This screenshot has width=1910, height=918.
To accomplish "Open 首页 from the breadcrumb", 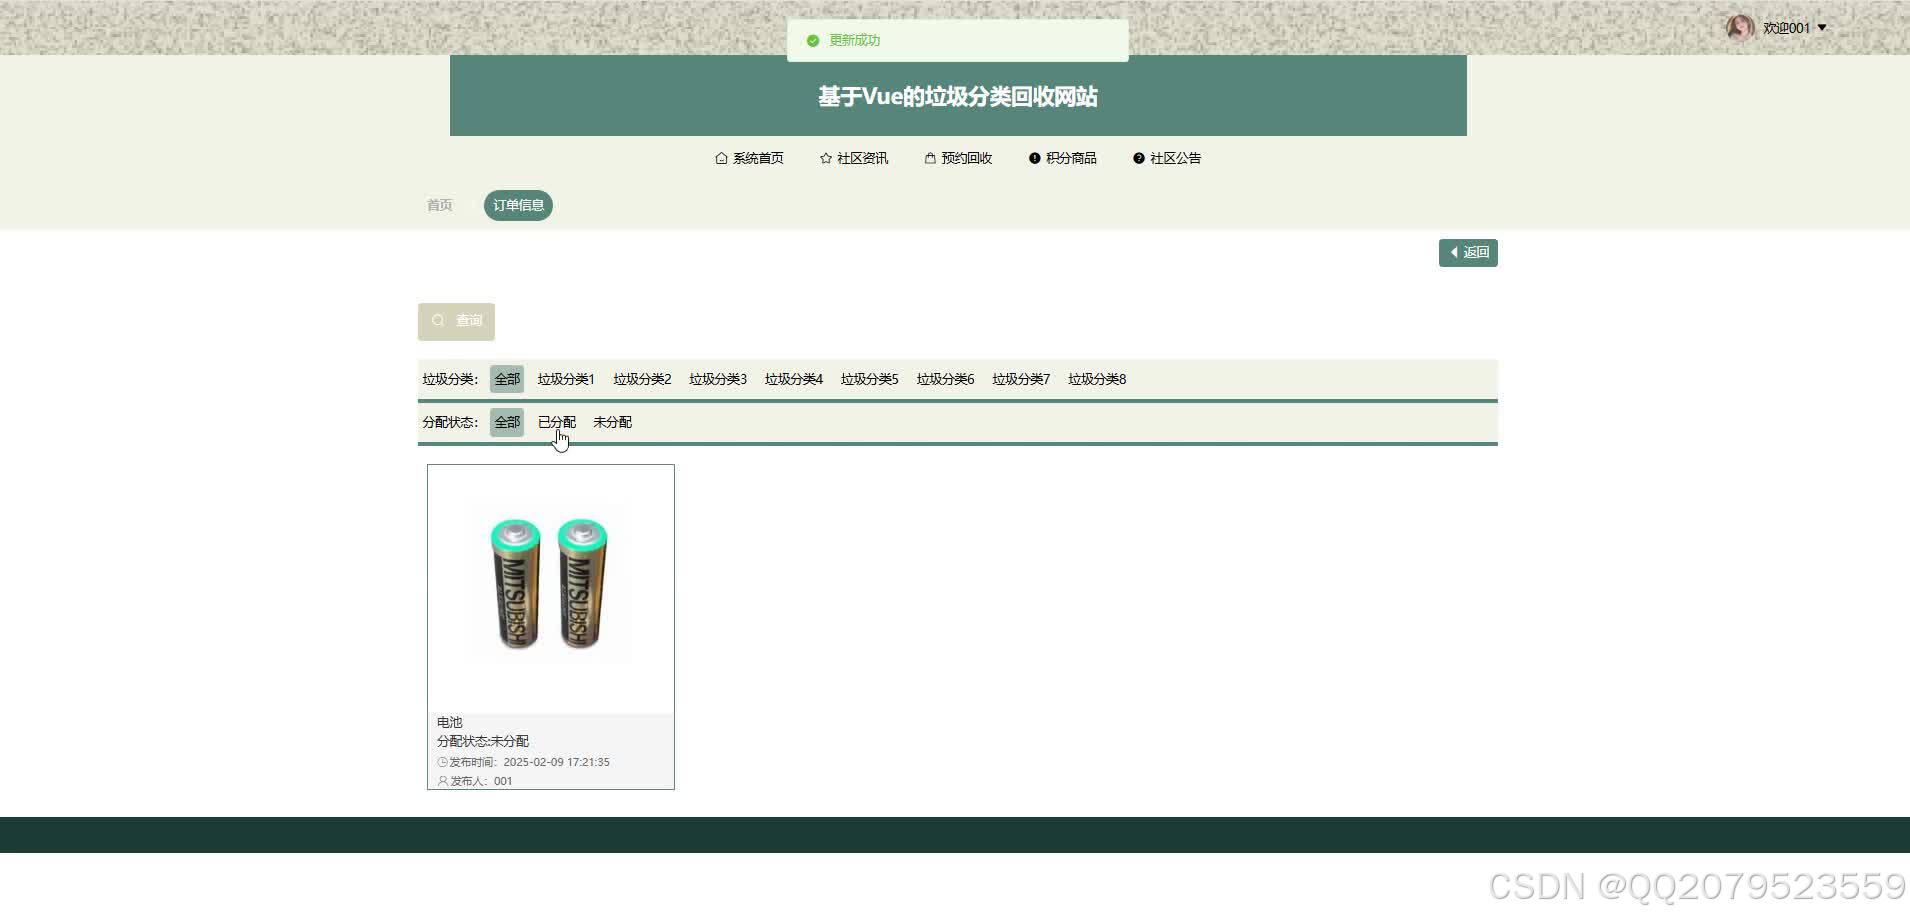I will (x=439, y=204).
